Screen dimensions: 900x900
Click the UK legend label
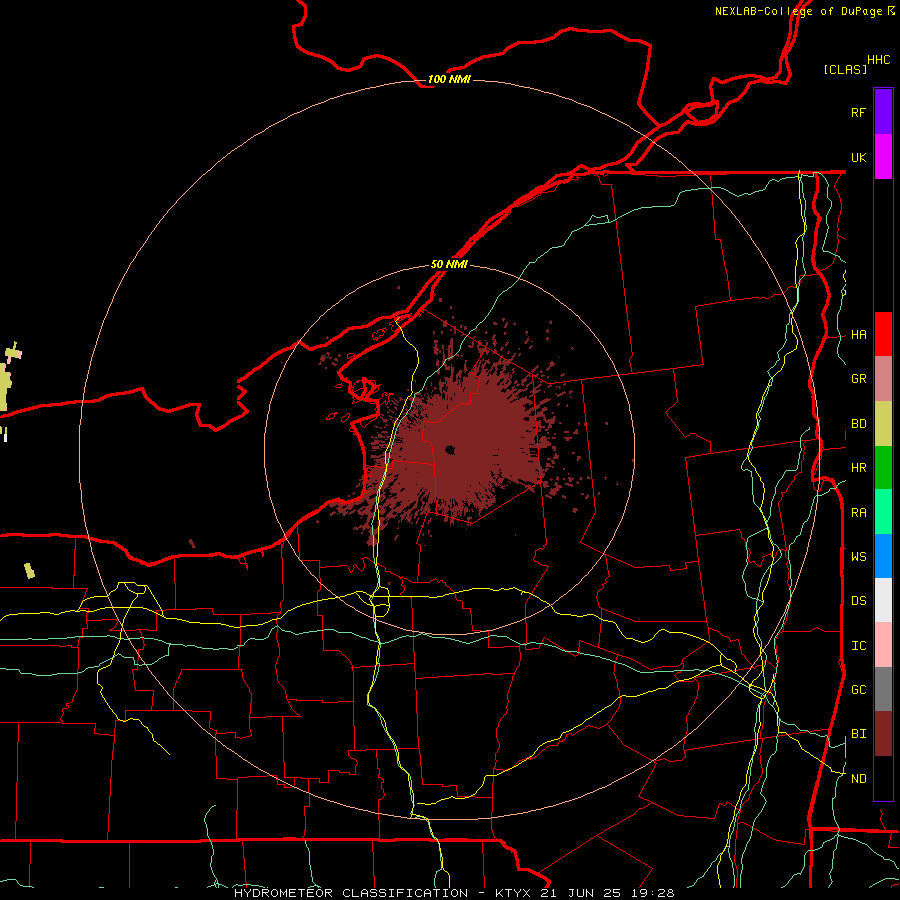coord(858,157)
